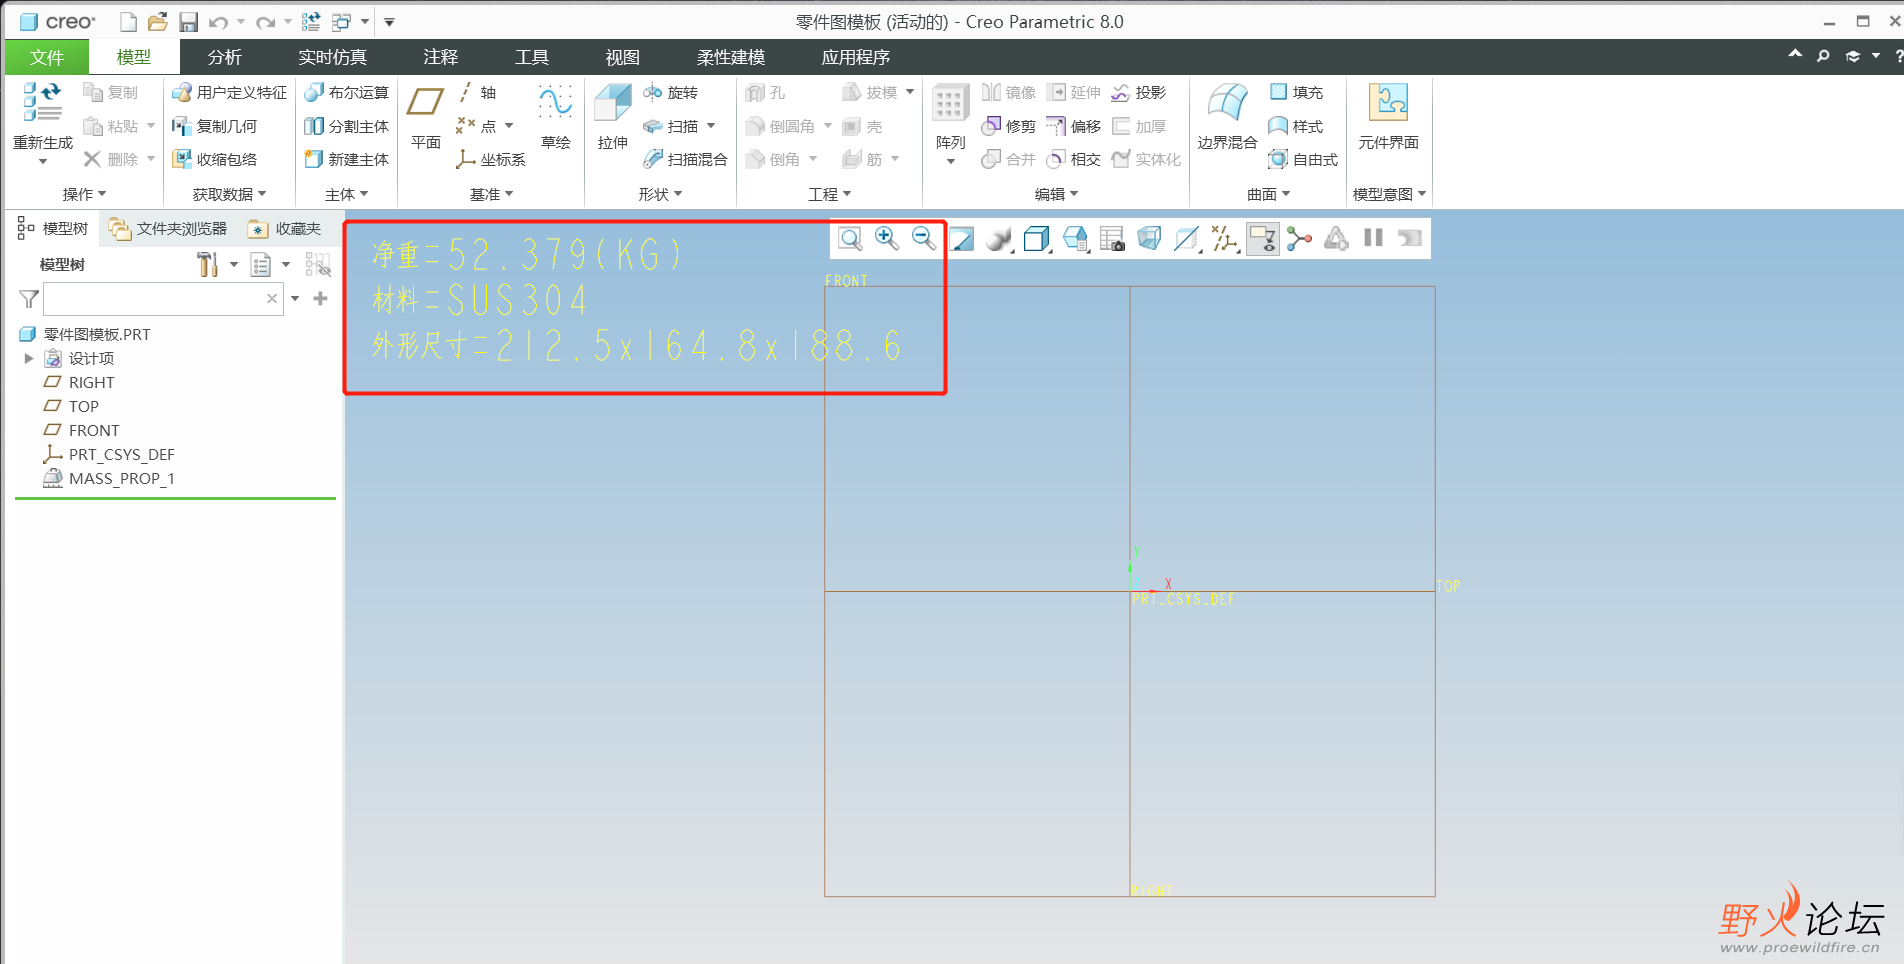Click the Fill (填充) surface tool
This screenshot has height=964, width=1904.
(x=1296, y=92)
